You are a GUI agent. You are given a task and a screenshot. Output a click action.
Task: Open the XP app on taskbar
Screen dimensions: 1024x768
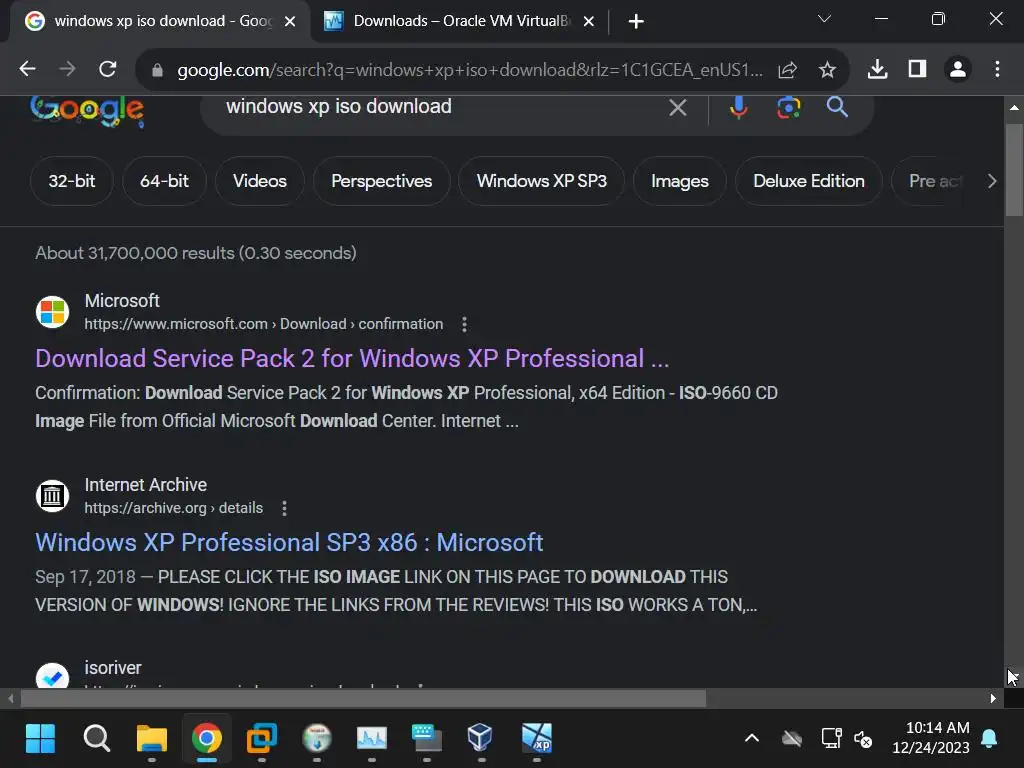[x=537, y=739]
